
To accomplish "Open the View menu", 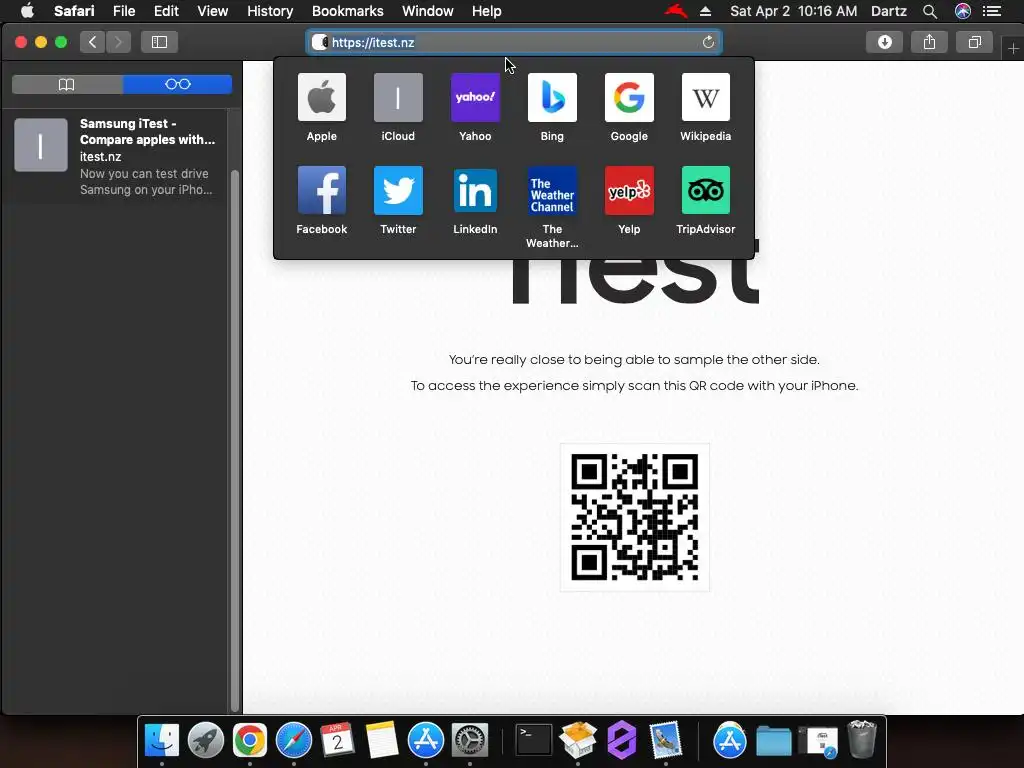I will [212, 11].
